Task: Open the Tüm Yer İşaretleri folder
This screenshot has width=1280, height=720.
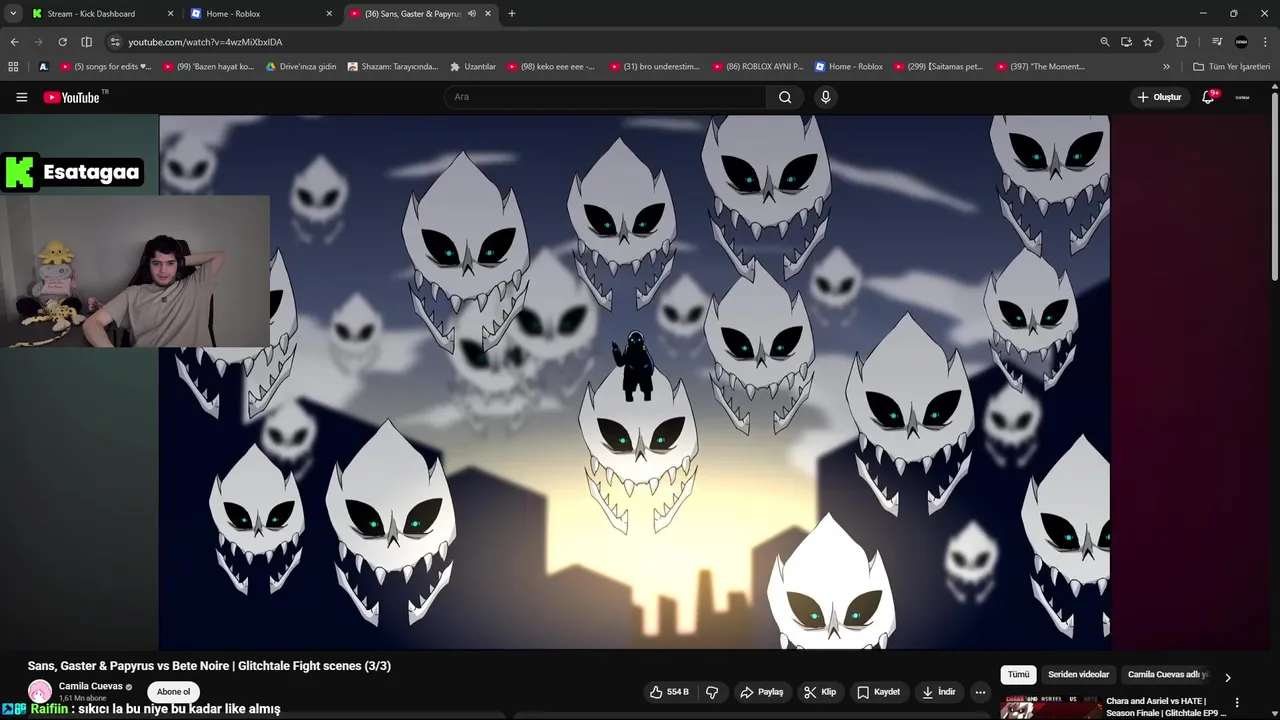Action: point(1231,67)
